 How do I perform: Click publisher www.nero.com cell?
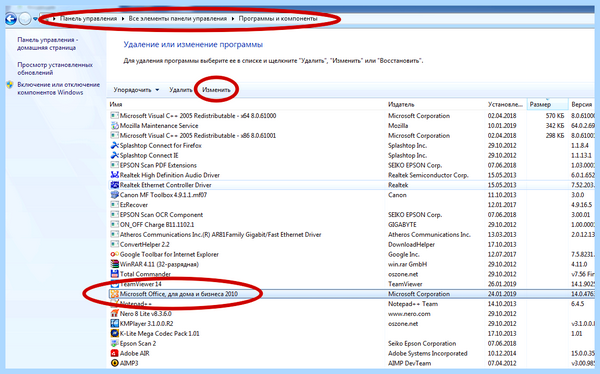(409, 314)
